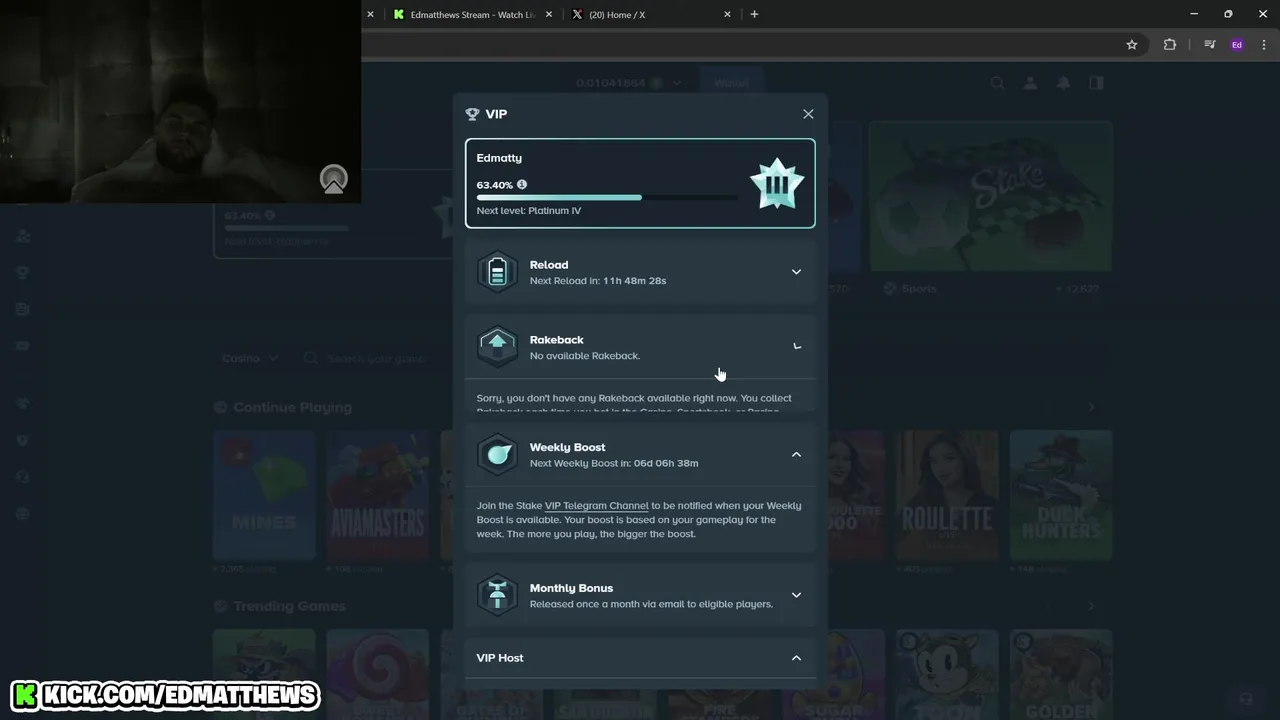
Task: Open the Mines game thumbnail
Action: click(264, 495)
